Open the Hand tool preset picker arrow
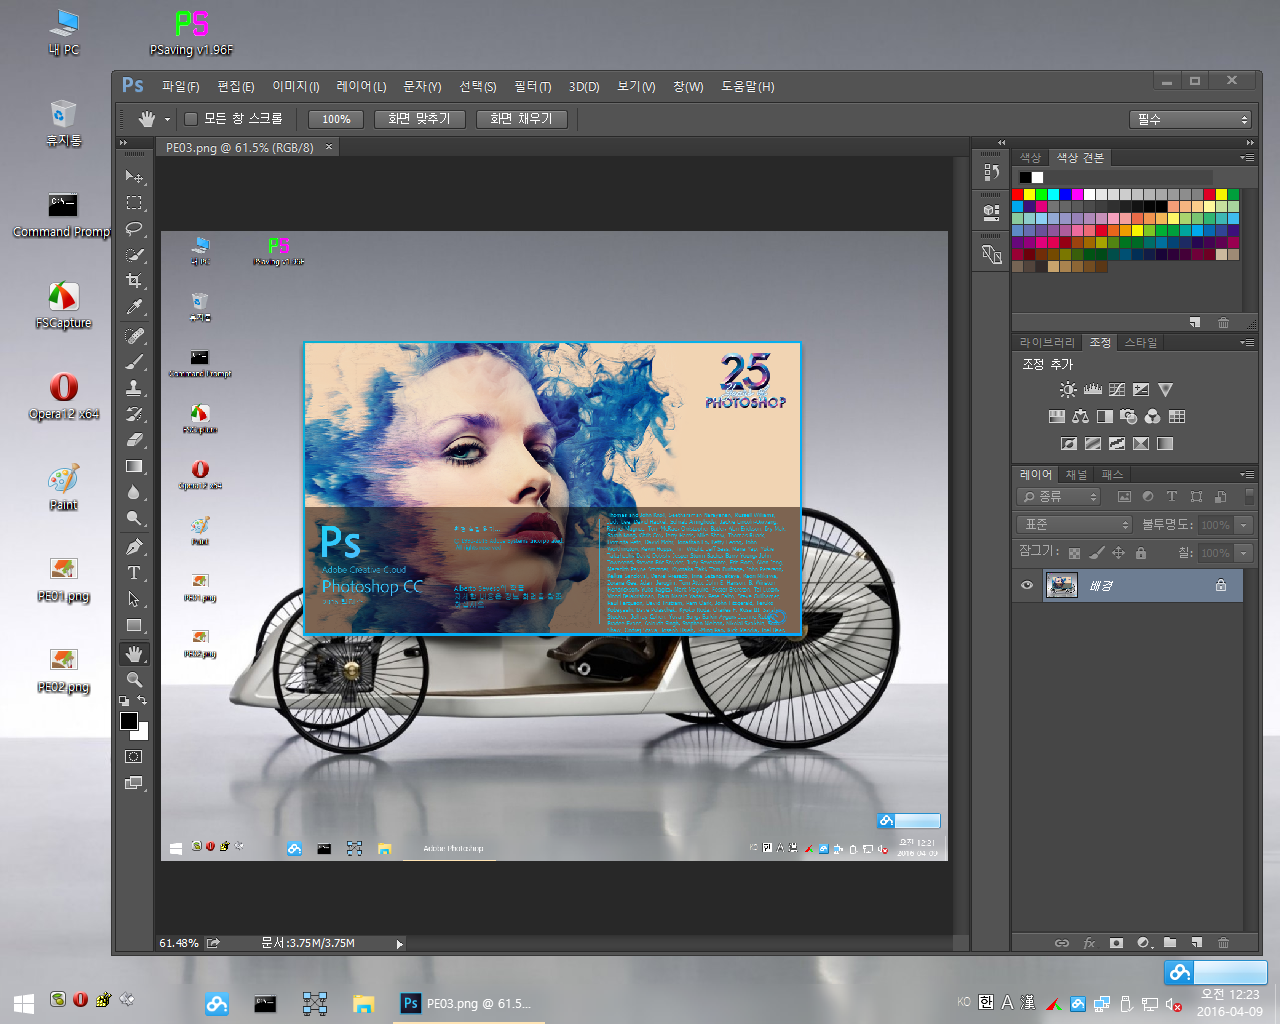1280x1024 pixels. pos(167,119)
